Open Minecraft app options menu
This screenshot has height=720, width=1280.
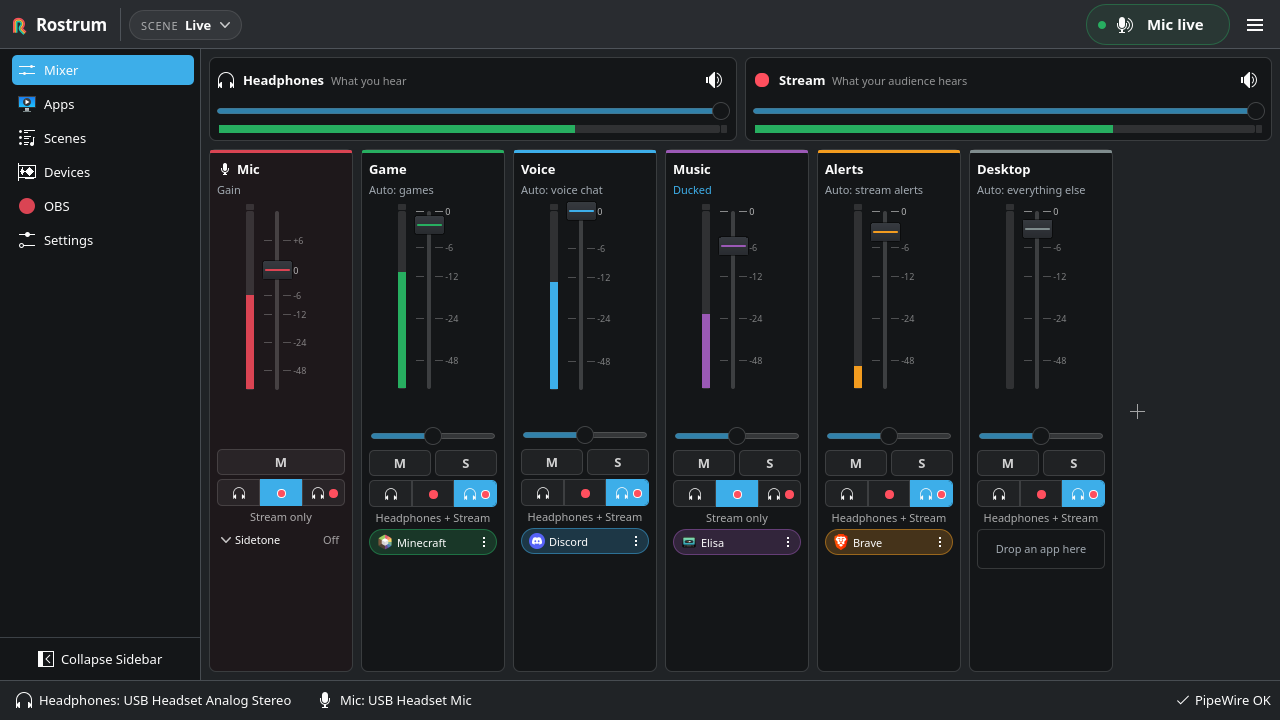pos(484,542)
